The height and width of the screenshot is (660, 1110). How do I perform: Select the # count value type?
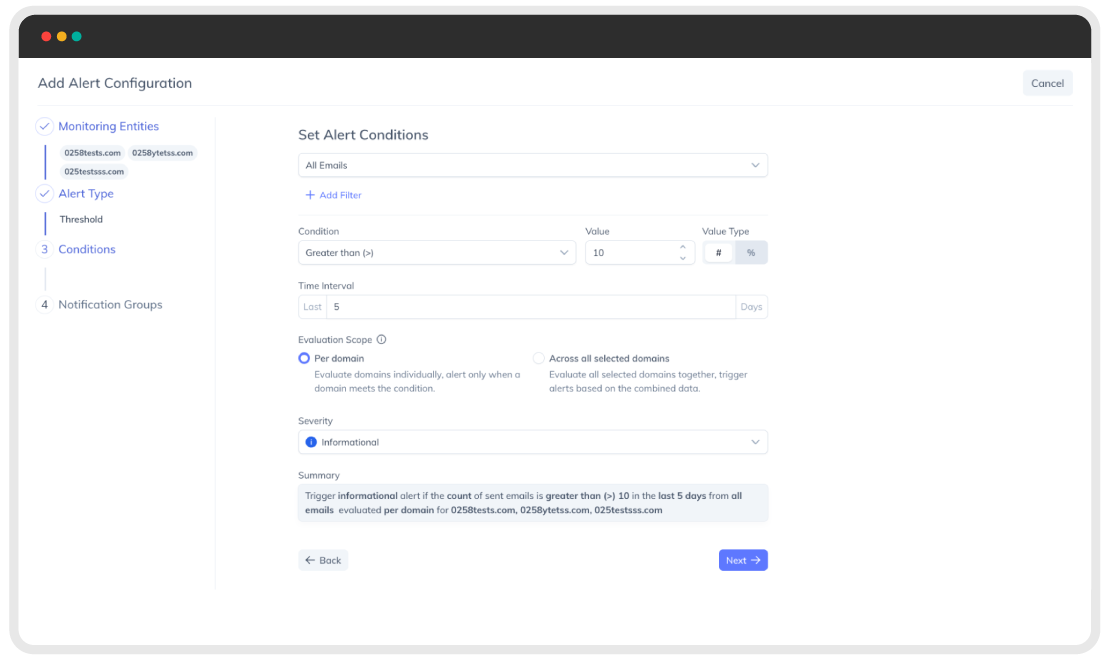click(x=719, y=253)
